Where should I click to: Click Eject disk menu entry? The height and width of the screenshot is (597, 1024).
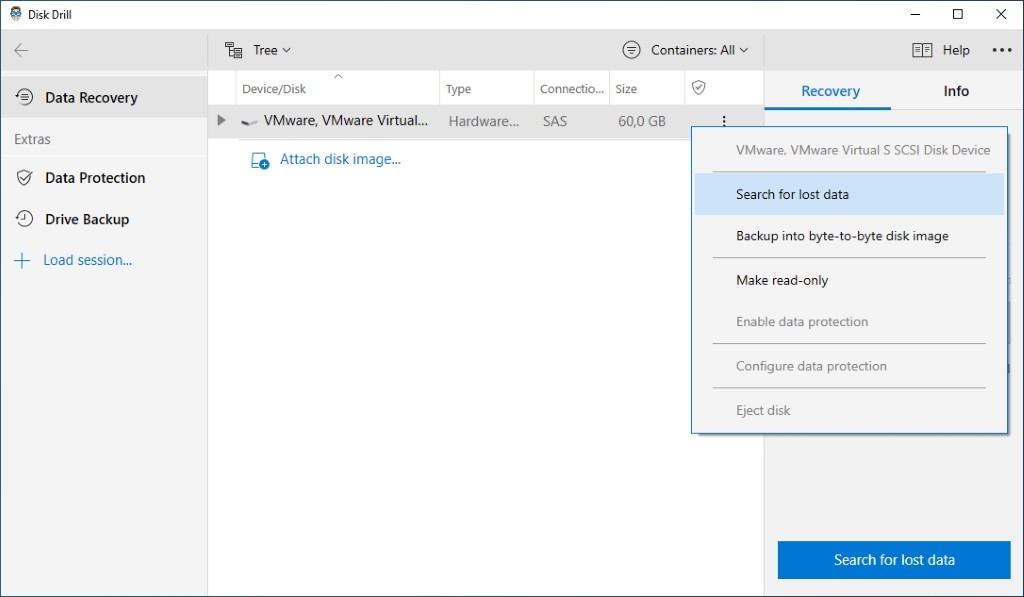tap(849, 410)
